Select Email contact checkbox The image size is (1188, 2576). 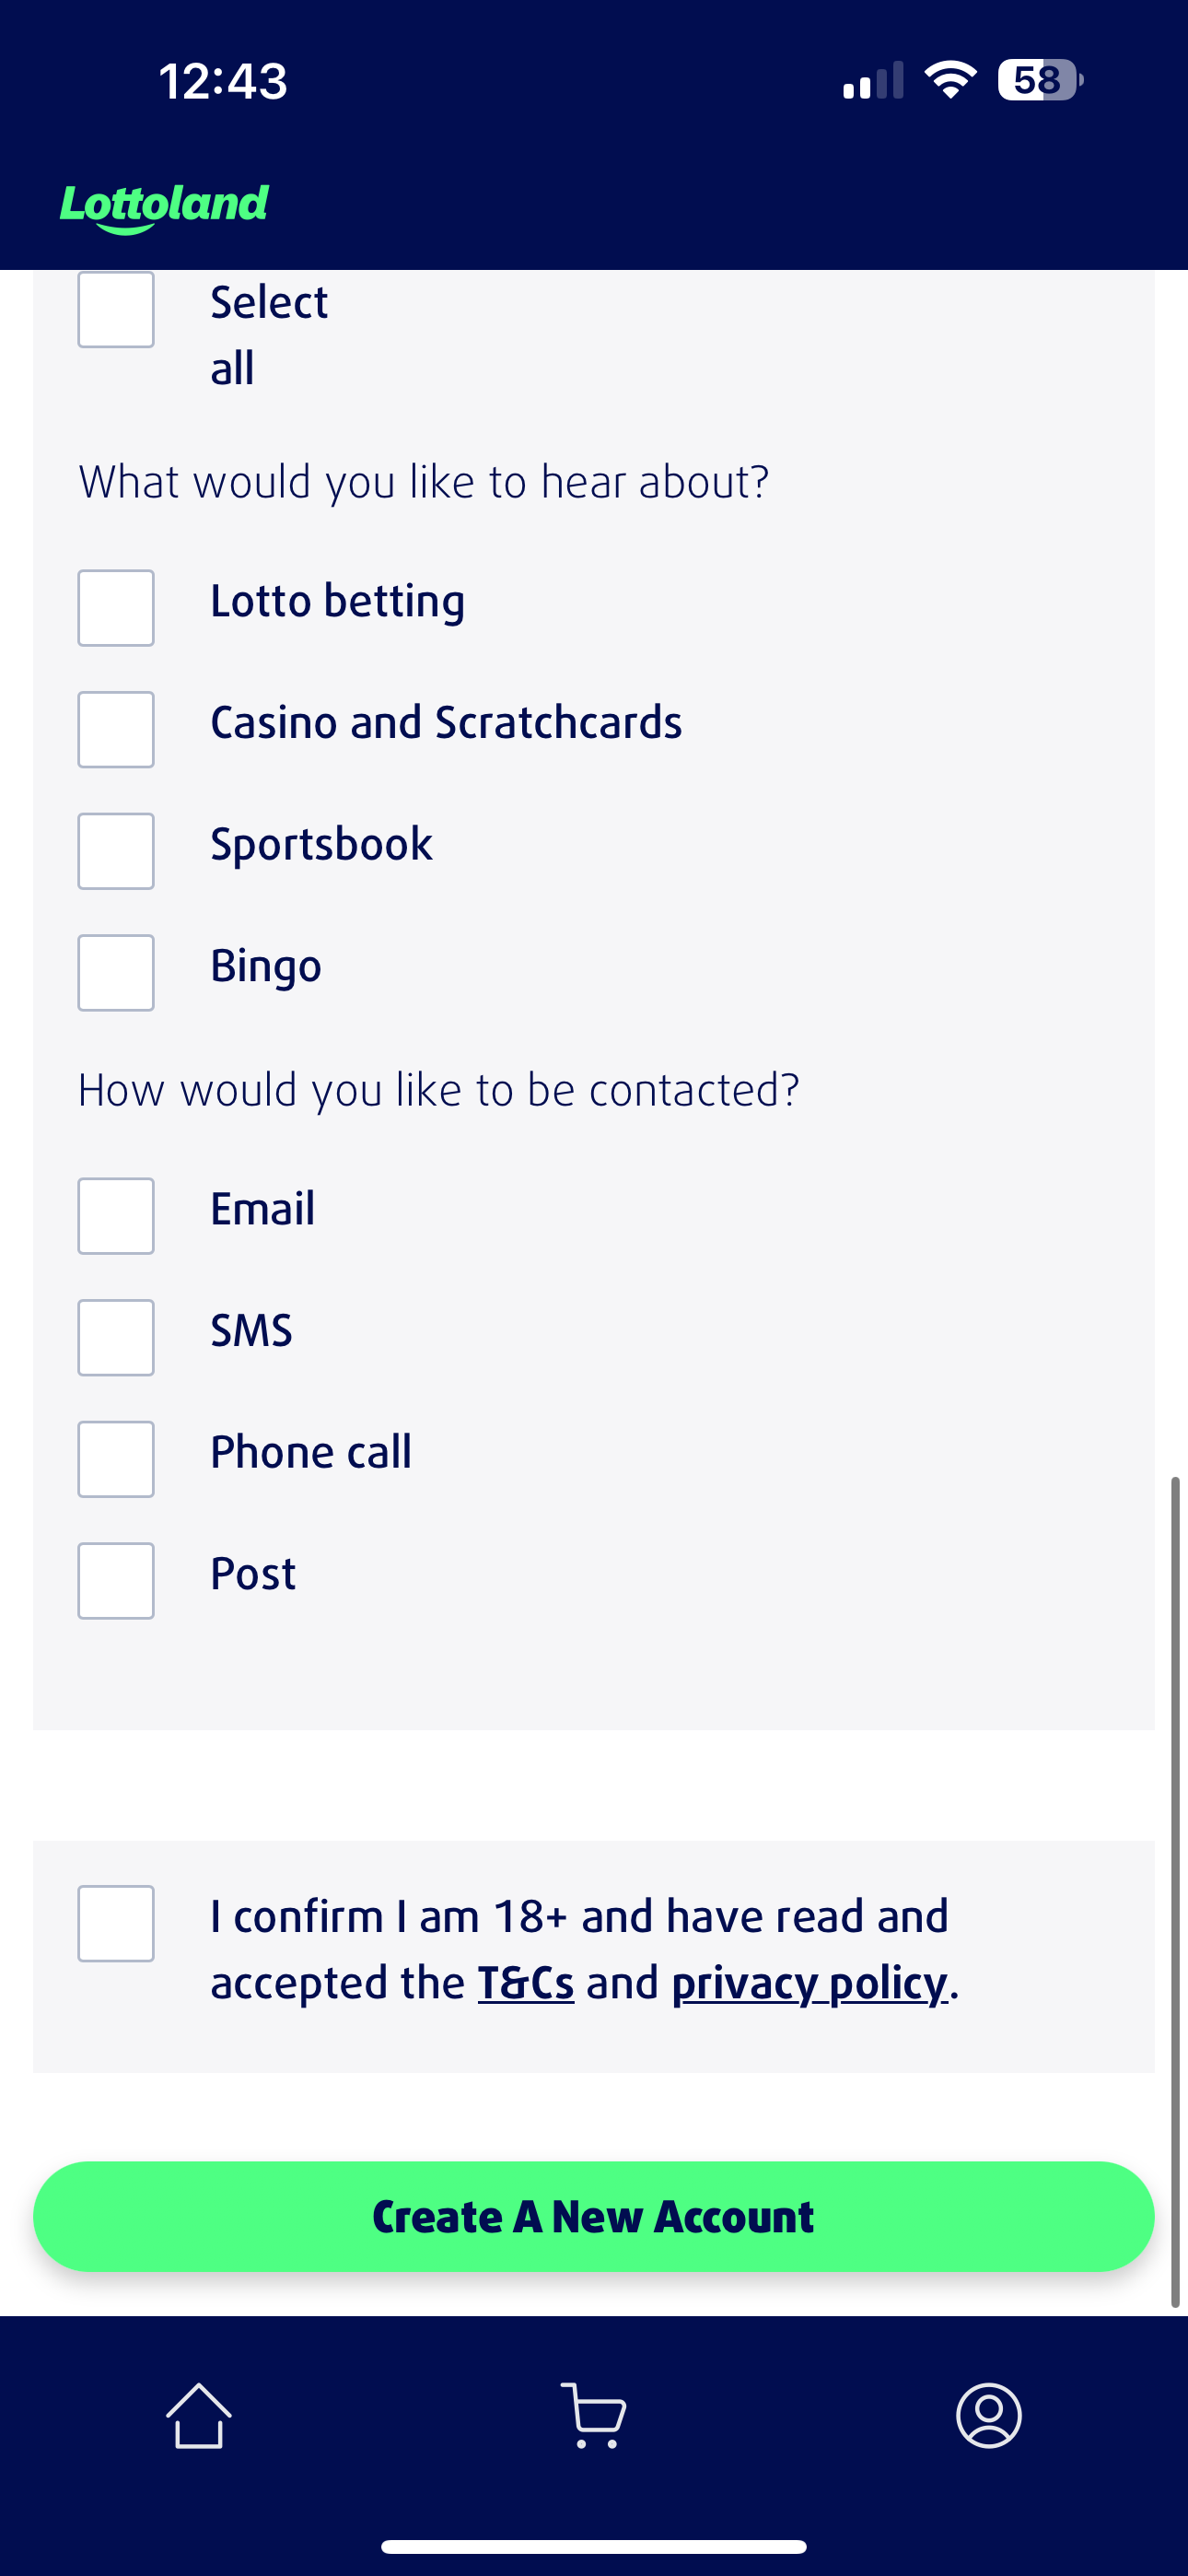[116, 1216]
